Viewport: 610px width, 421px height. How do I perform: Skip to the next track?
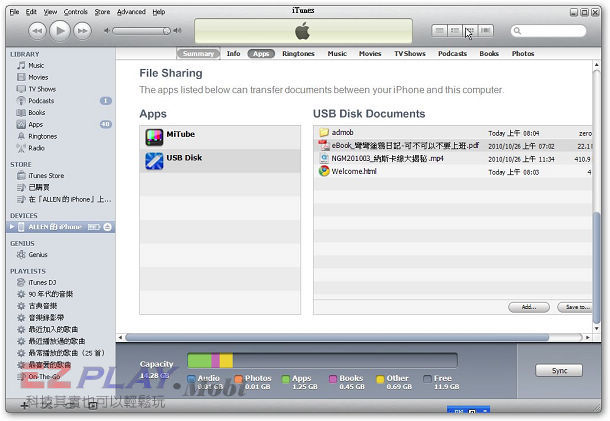click(x=82, y=31)
